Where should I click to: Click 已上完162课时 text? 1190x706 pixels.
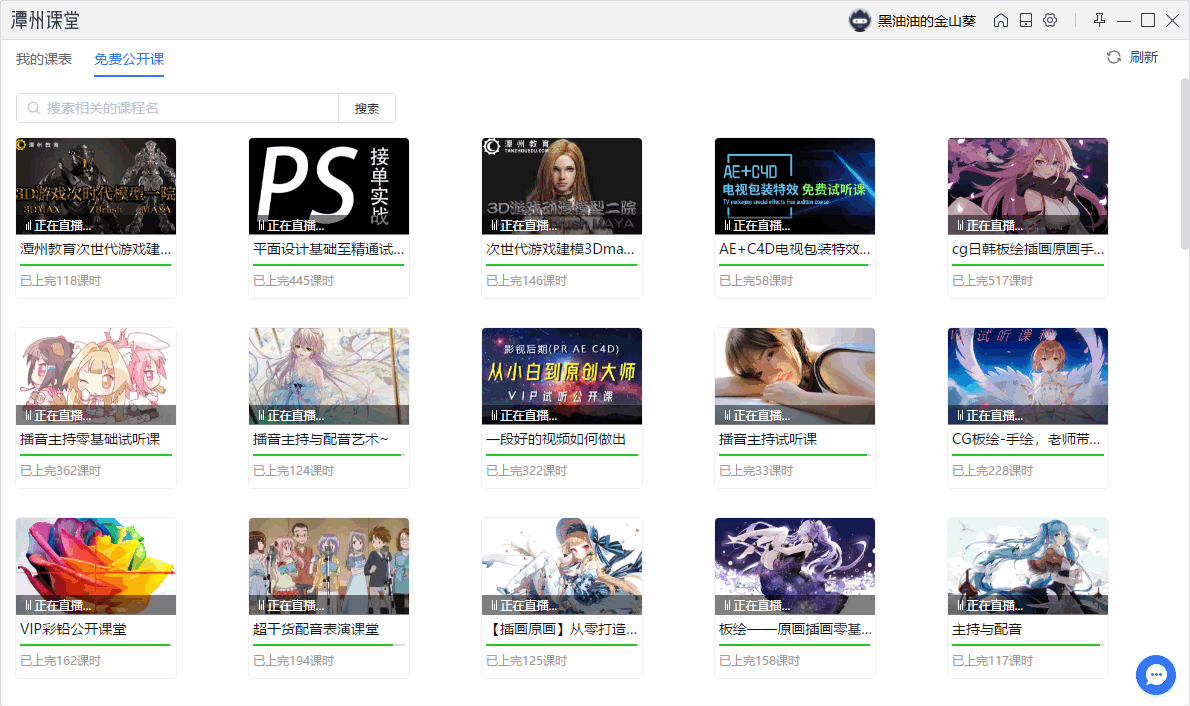tap(61, 660)
